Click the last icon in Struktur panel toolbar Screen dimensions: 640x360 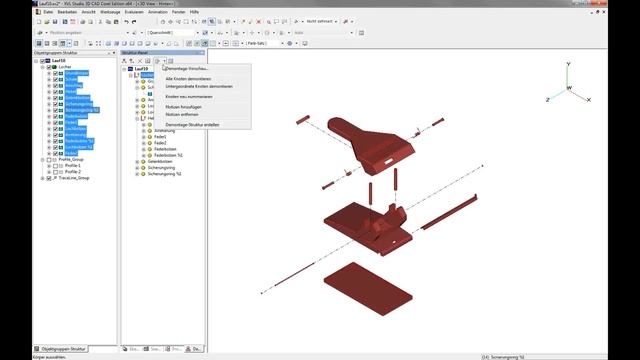click(x=171, y=61)
